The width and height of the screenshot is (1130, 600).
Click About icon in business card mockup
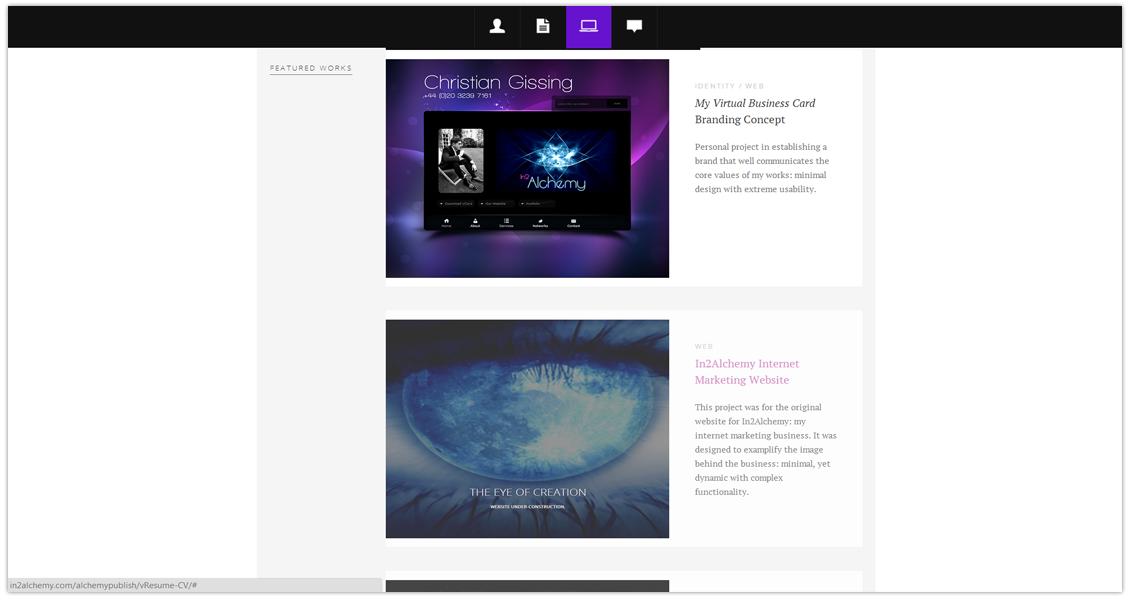point(475,222)
